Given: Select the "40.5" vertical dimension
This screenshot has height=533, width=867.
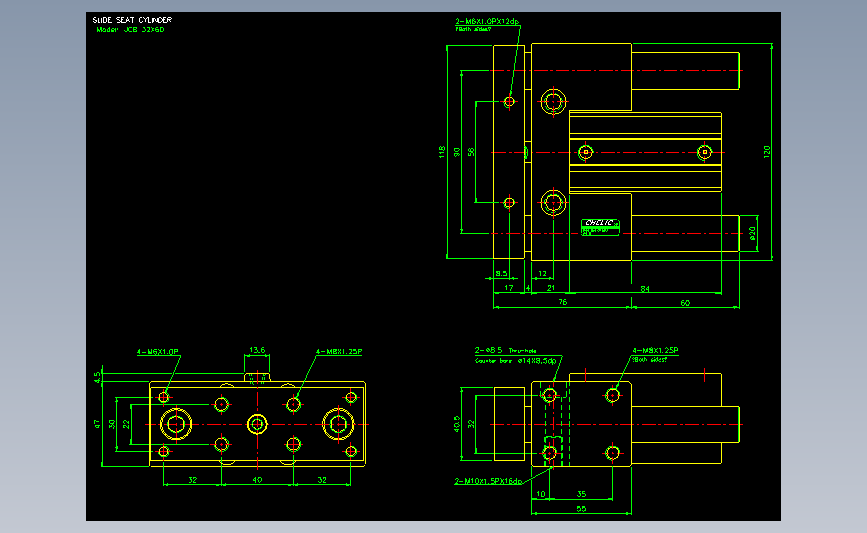Looking at the screenshot, I should (x=457, y=424).
